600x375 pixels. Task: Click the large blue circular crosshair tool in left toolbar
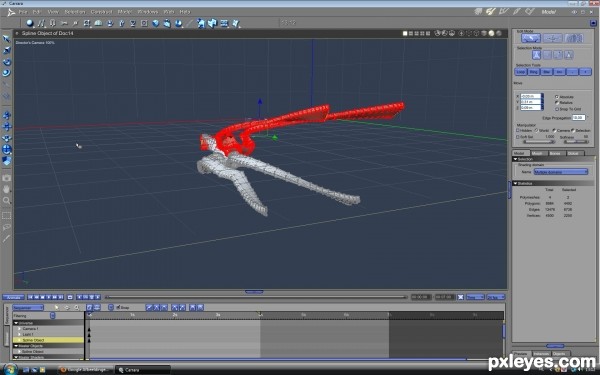point(7,149)
